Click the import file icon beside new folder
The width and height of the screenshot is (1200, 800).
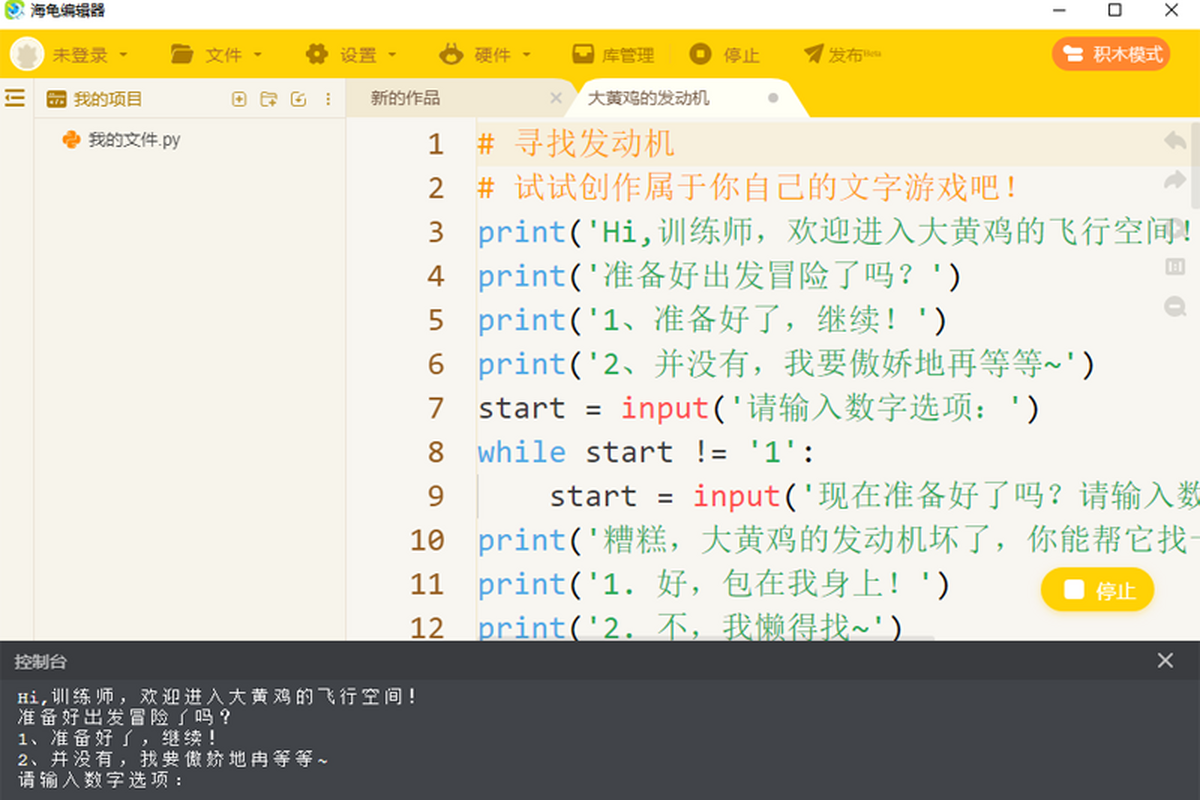298,99
